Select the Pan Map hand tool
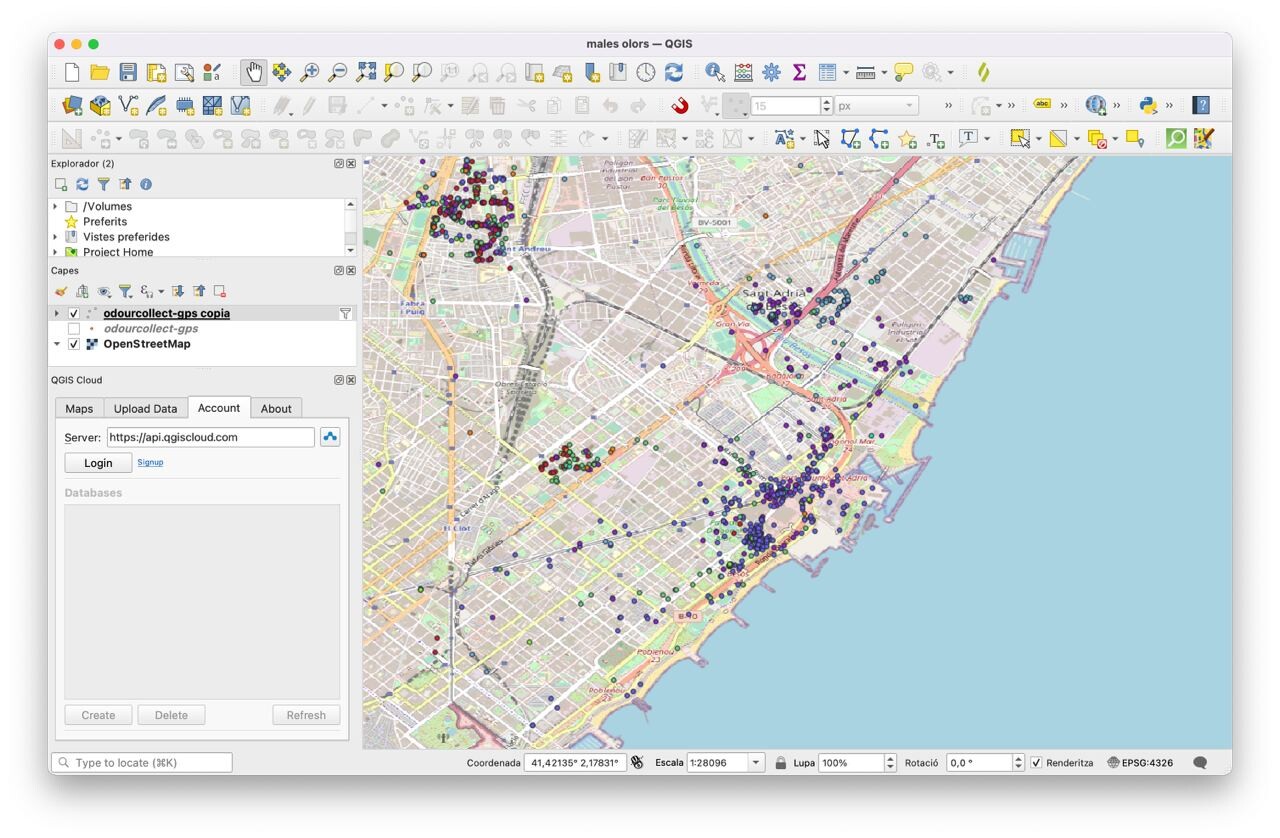The width and height of the screenshot is (1280, 838). 254,72
